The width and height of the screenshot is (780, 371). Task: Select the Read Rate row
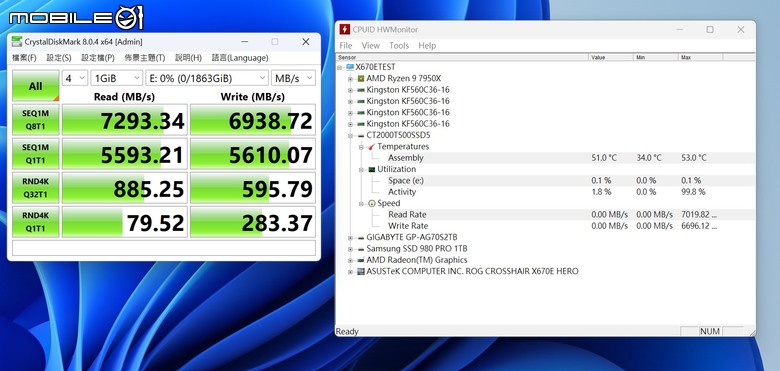coord(546,215)
